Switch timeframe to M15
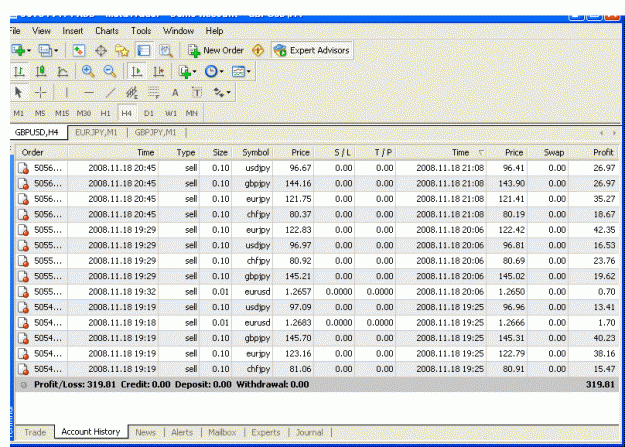 tap(62, 113)
